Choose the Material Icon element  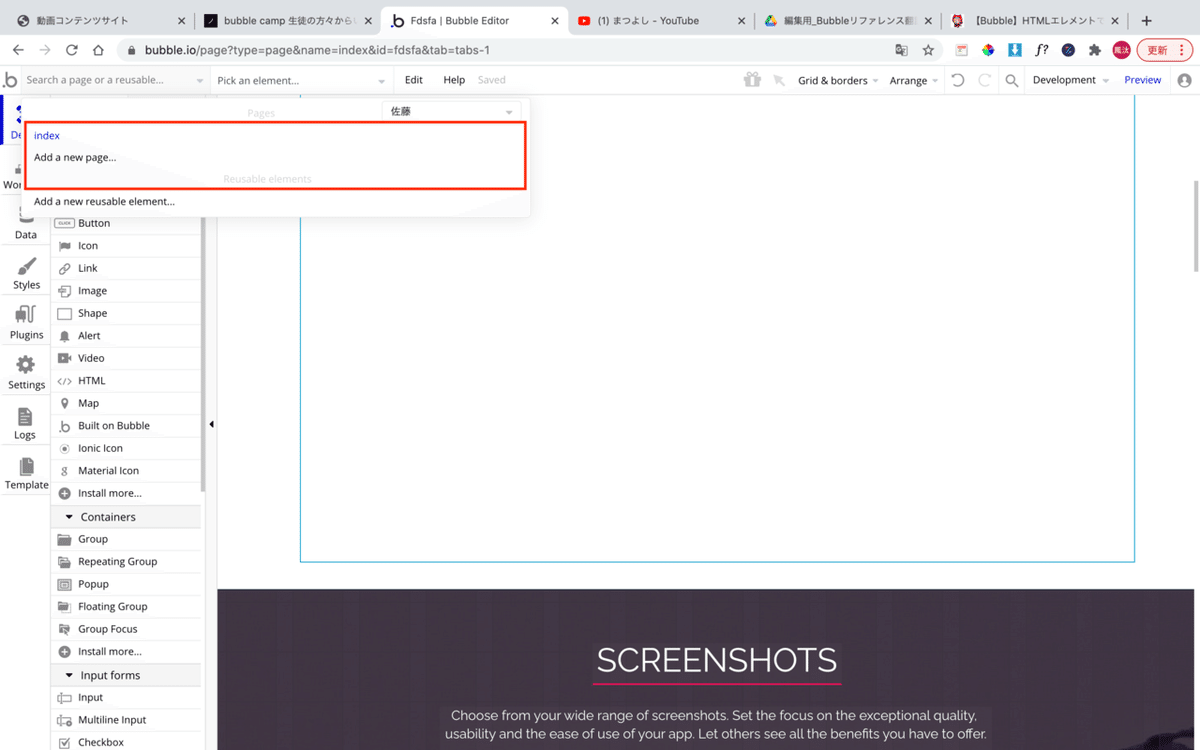126,471
